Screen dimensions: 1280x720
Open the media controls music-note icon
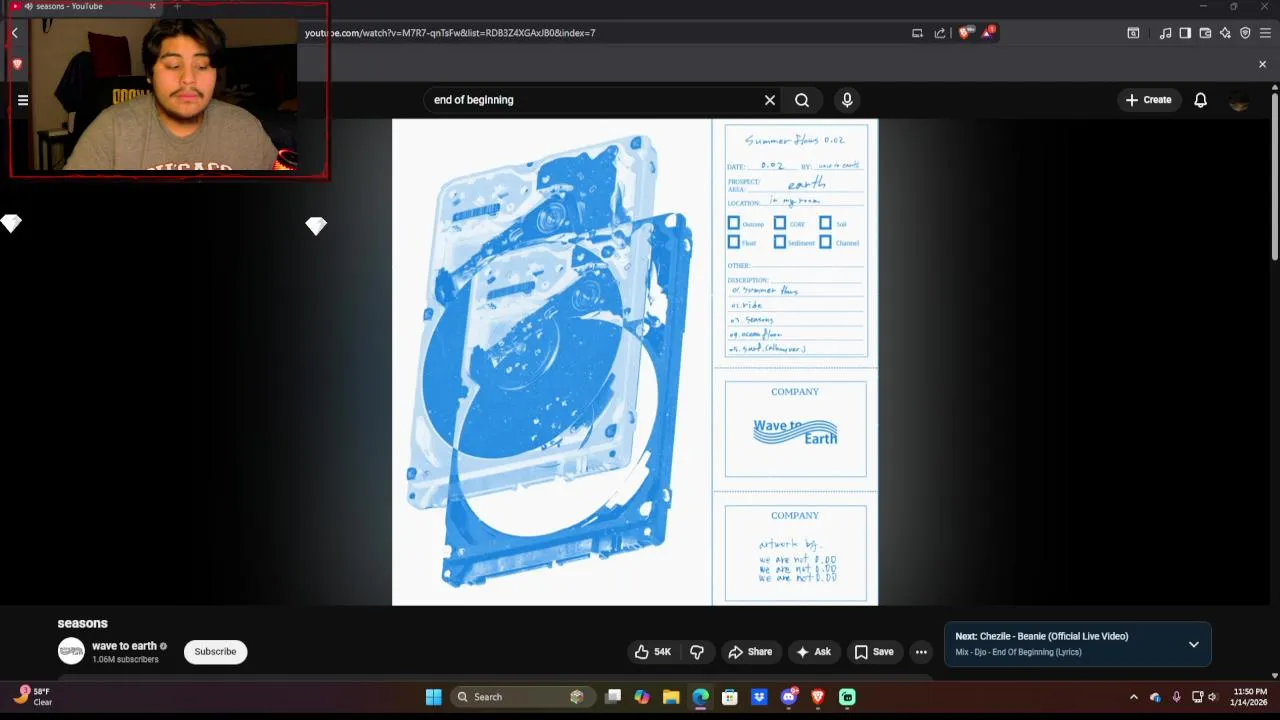pyautogui.click(x=1165, y=33)
